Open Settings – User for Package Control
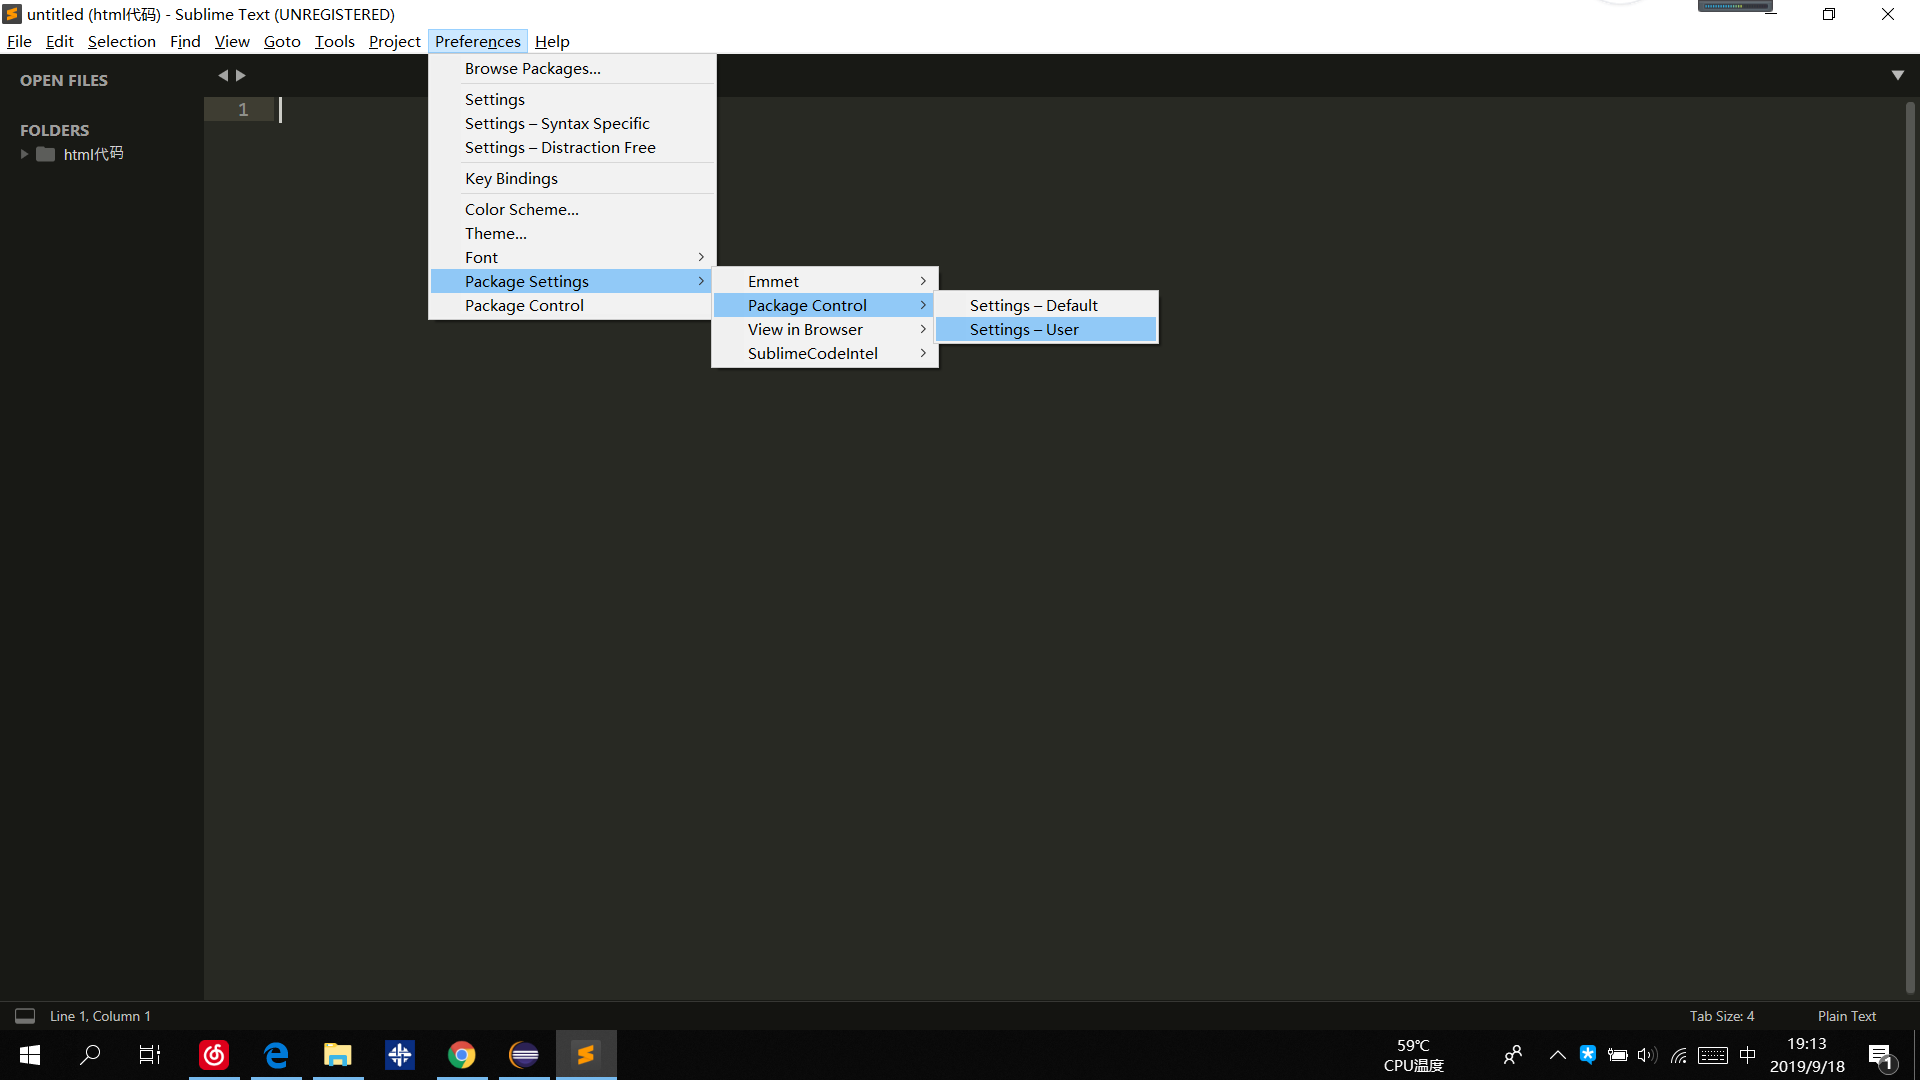The image size is (1920, 1080). coord(1046,330)
